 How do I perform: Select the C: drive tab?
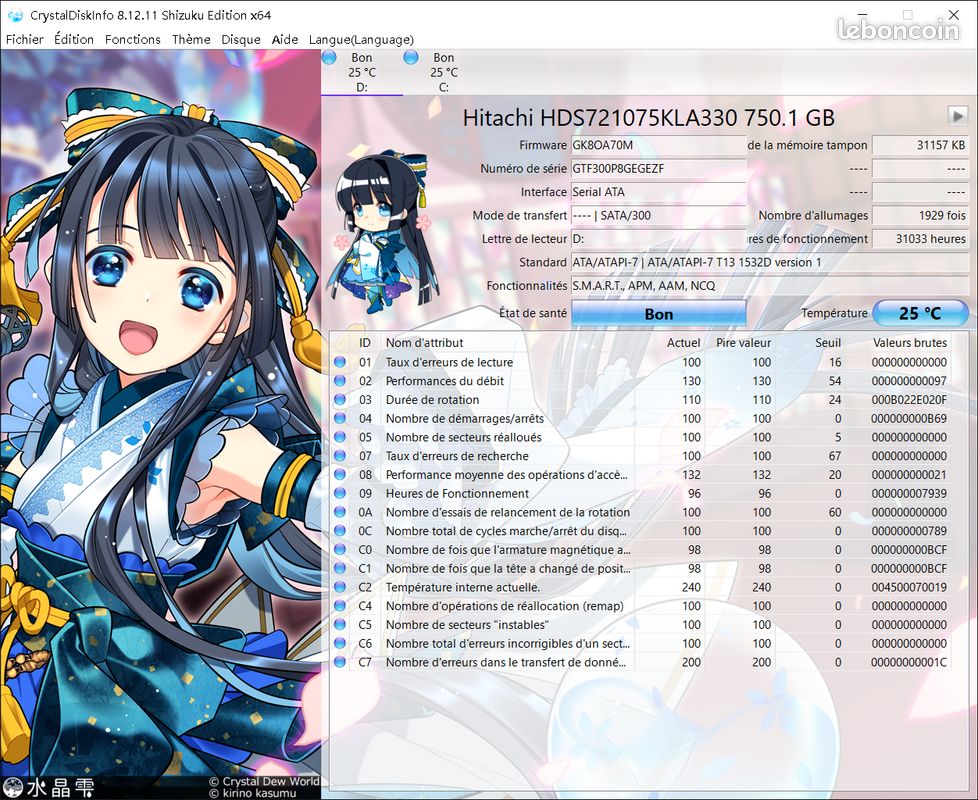[x=443, y=72]
